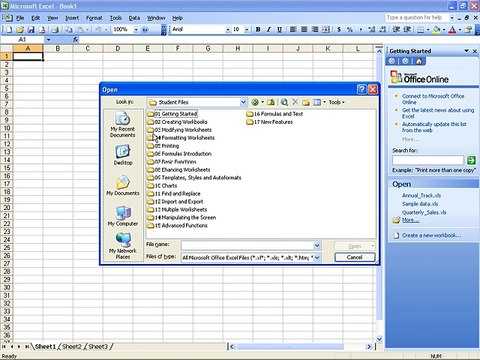The width and height of the screenshot is (480, 360).
Task: Apply the Fill Color bucket
Action: pos(436,30)
